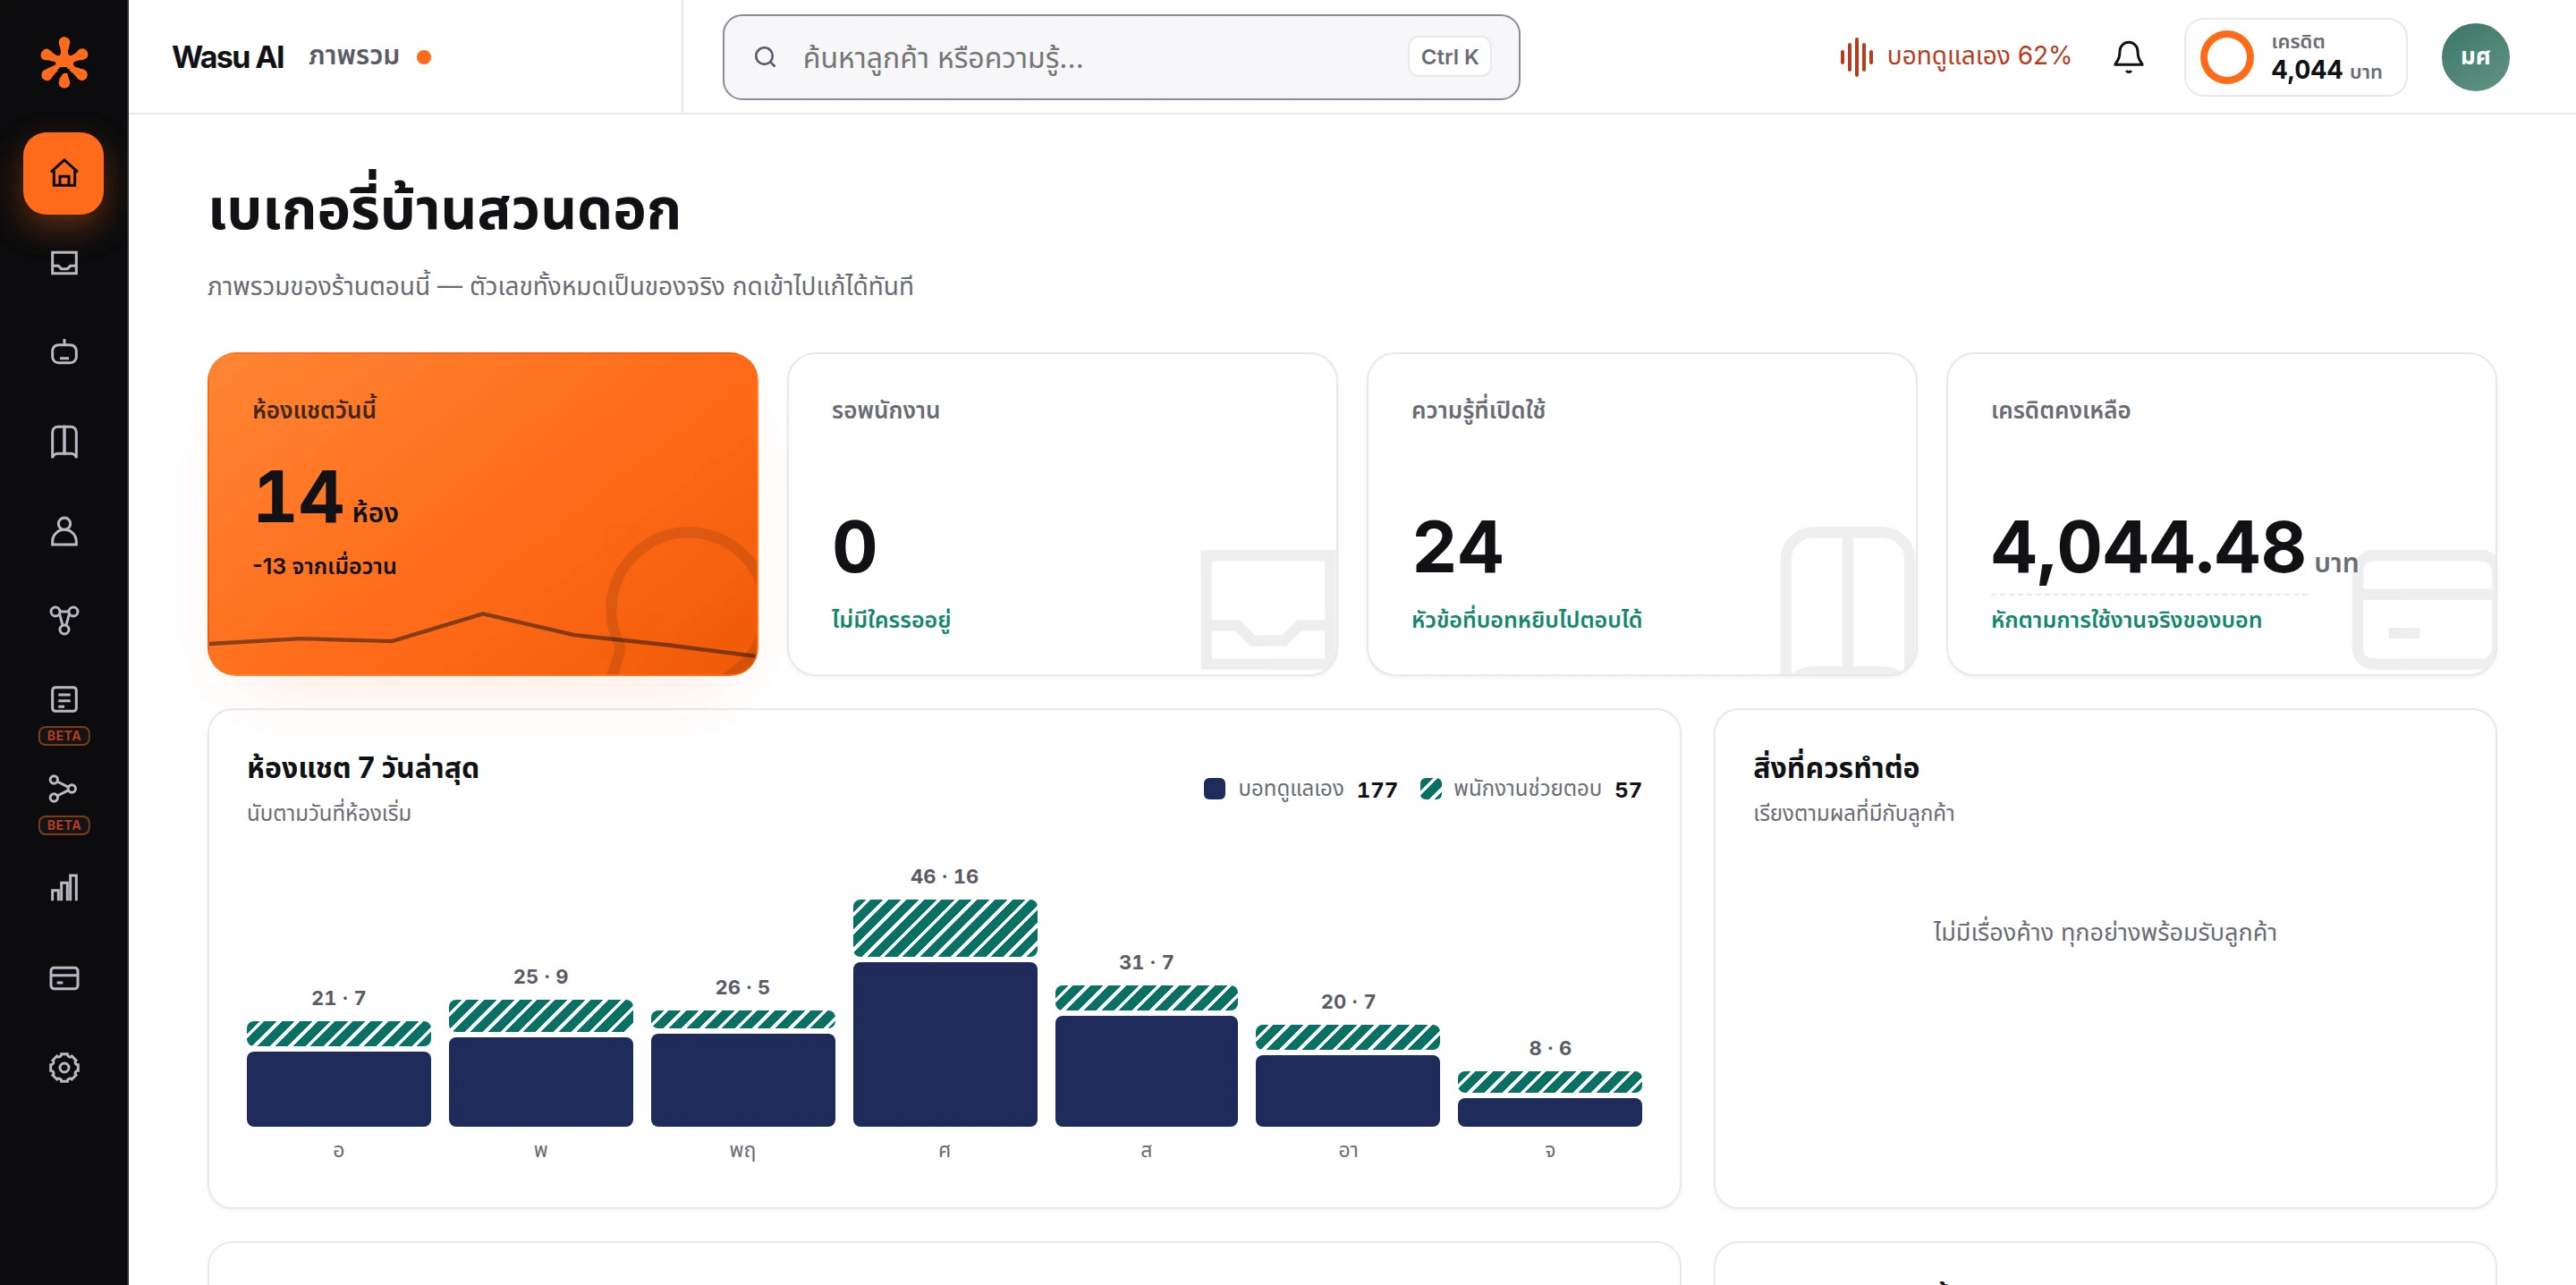This screenshot has height=1285, width=2576.
Task: Open the ความรู้ที่เปิดใช้ 24 card
Action: pos(1641,513)
